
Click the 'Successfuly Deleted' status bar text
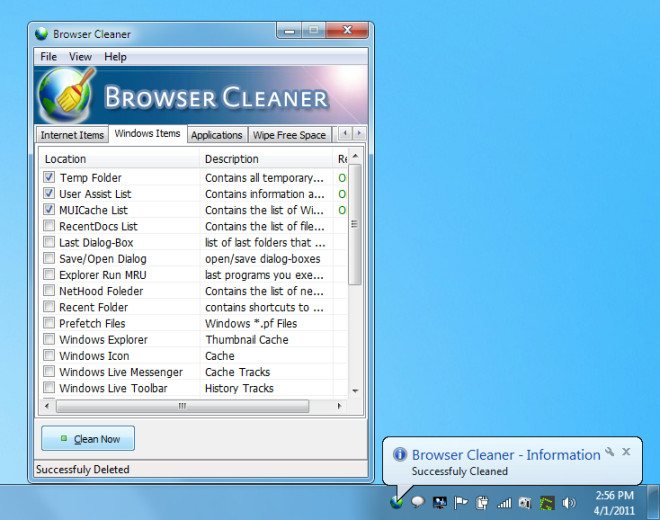pyautogui.click(x=82, y=469)
